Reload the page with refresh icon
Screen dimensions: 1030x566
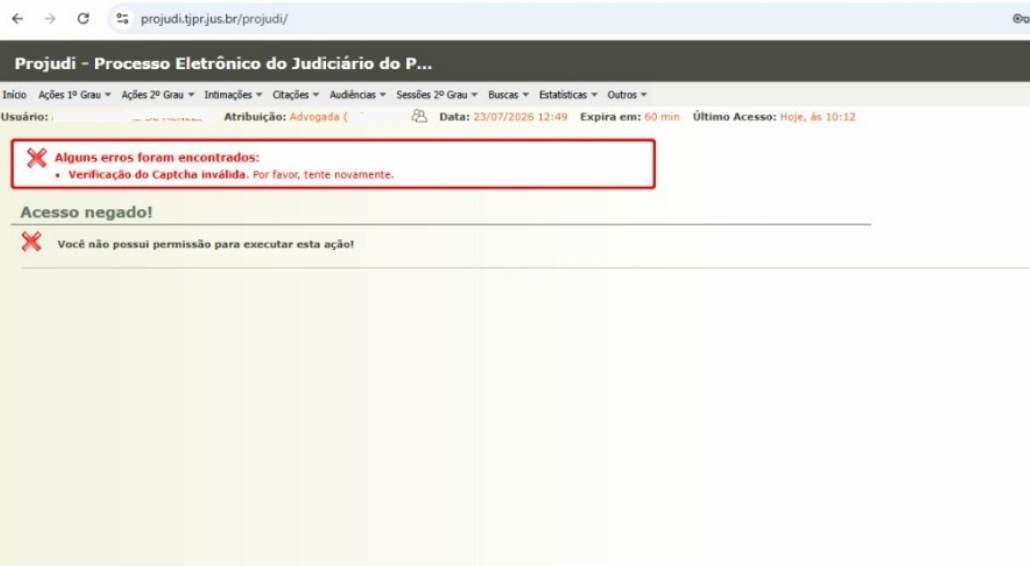[x=83, y=19]
